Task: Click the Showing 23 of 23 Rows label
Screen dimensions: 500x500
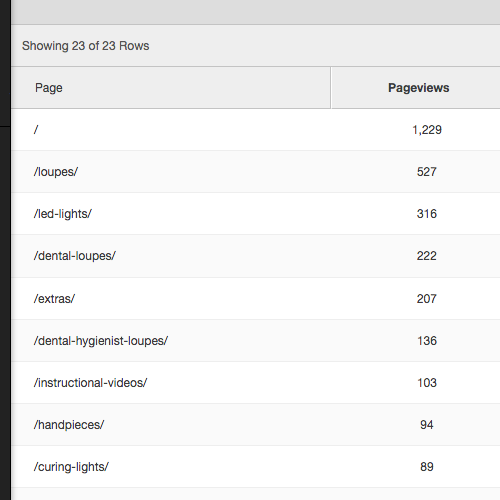Action: (x=86, y=46)
